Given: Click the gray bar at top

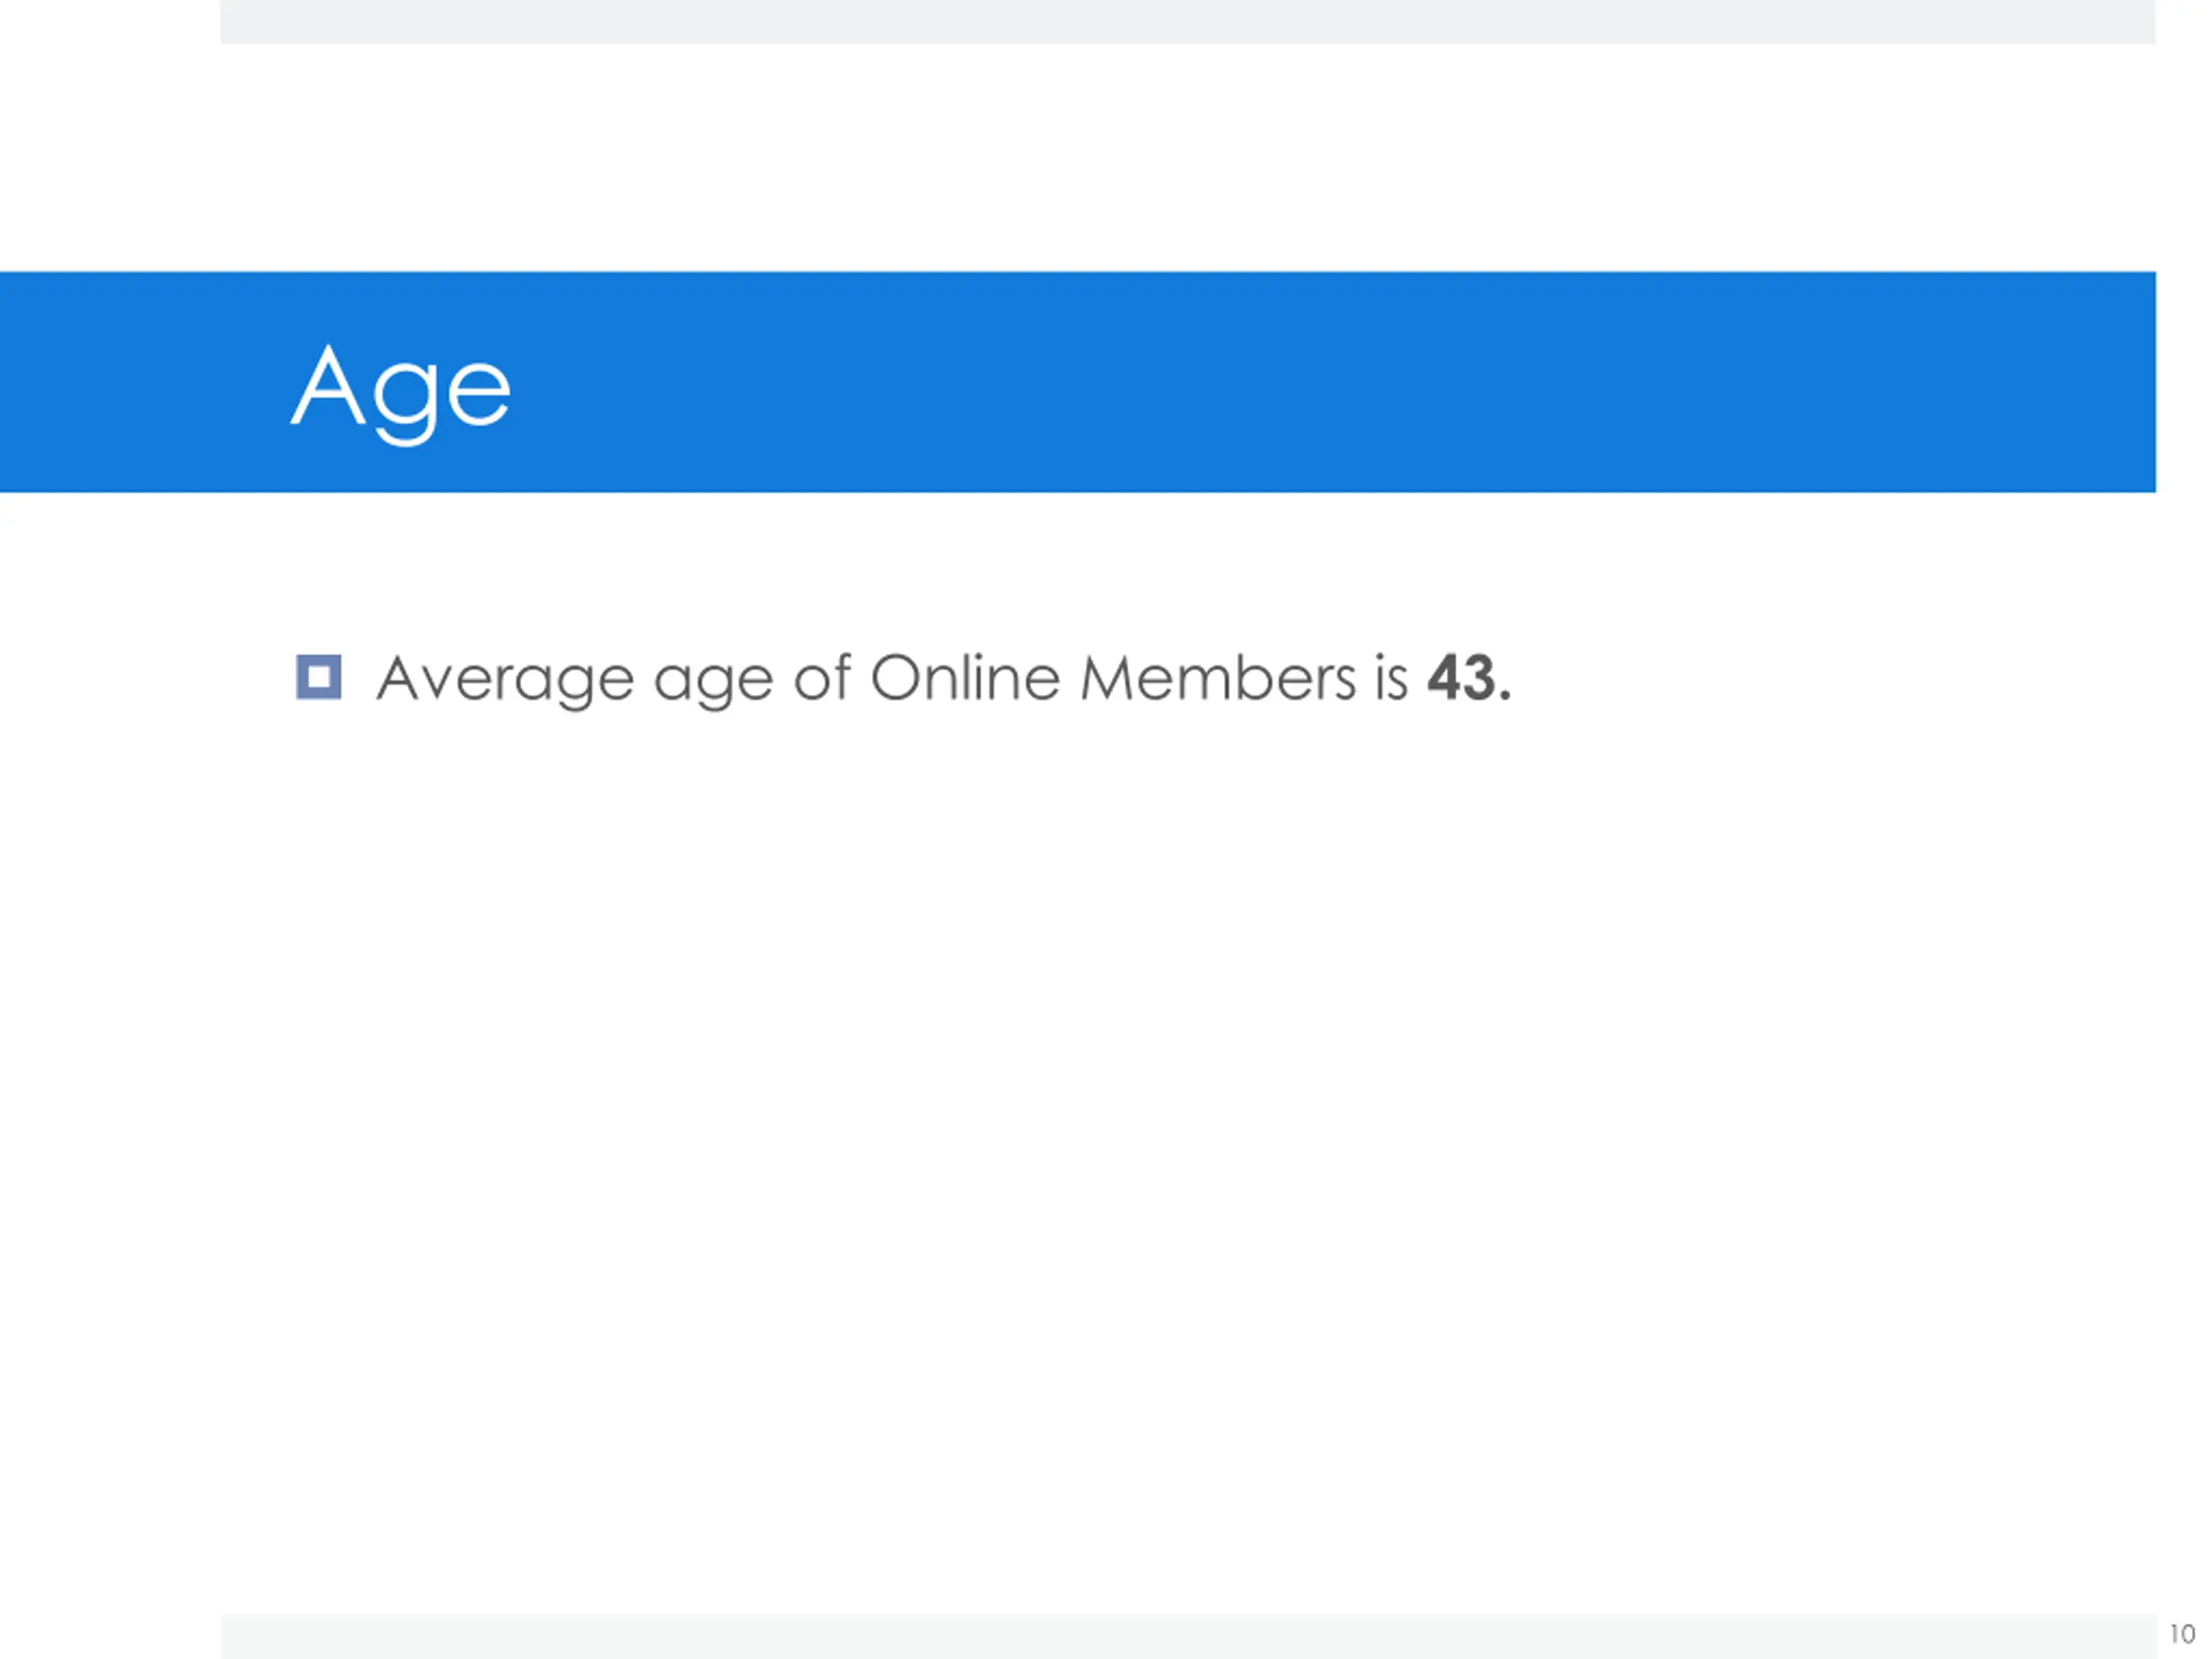Looking at the screenshot, I should (x=1187, y=21).
